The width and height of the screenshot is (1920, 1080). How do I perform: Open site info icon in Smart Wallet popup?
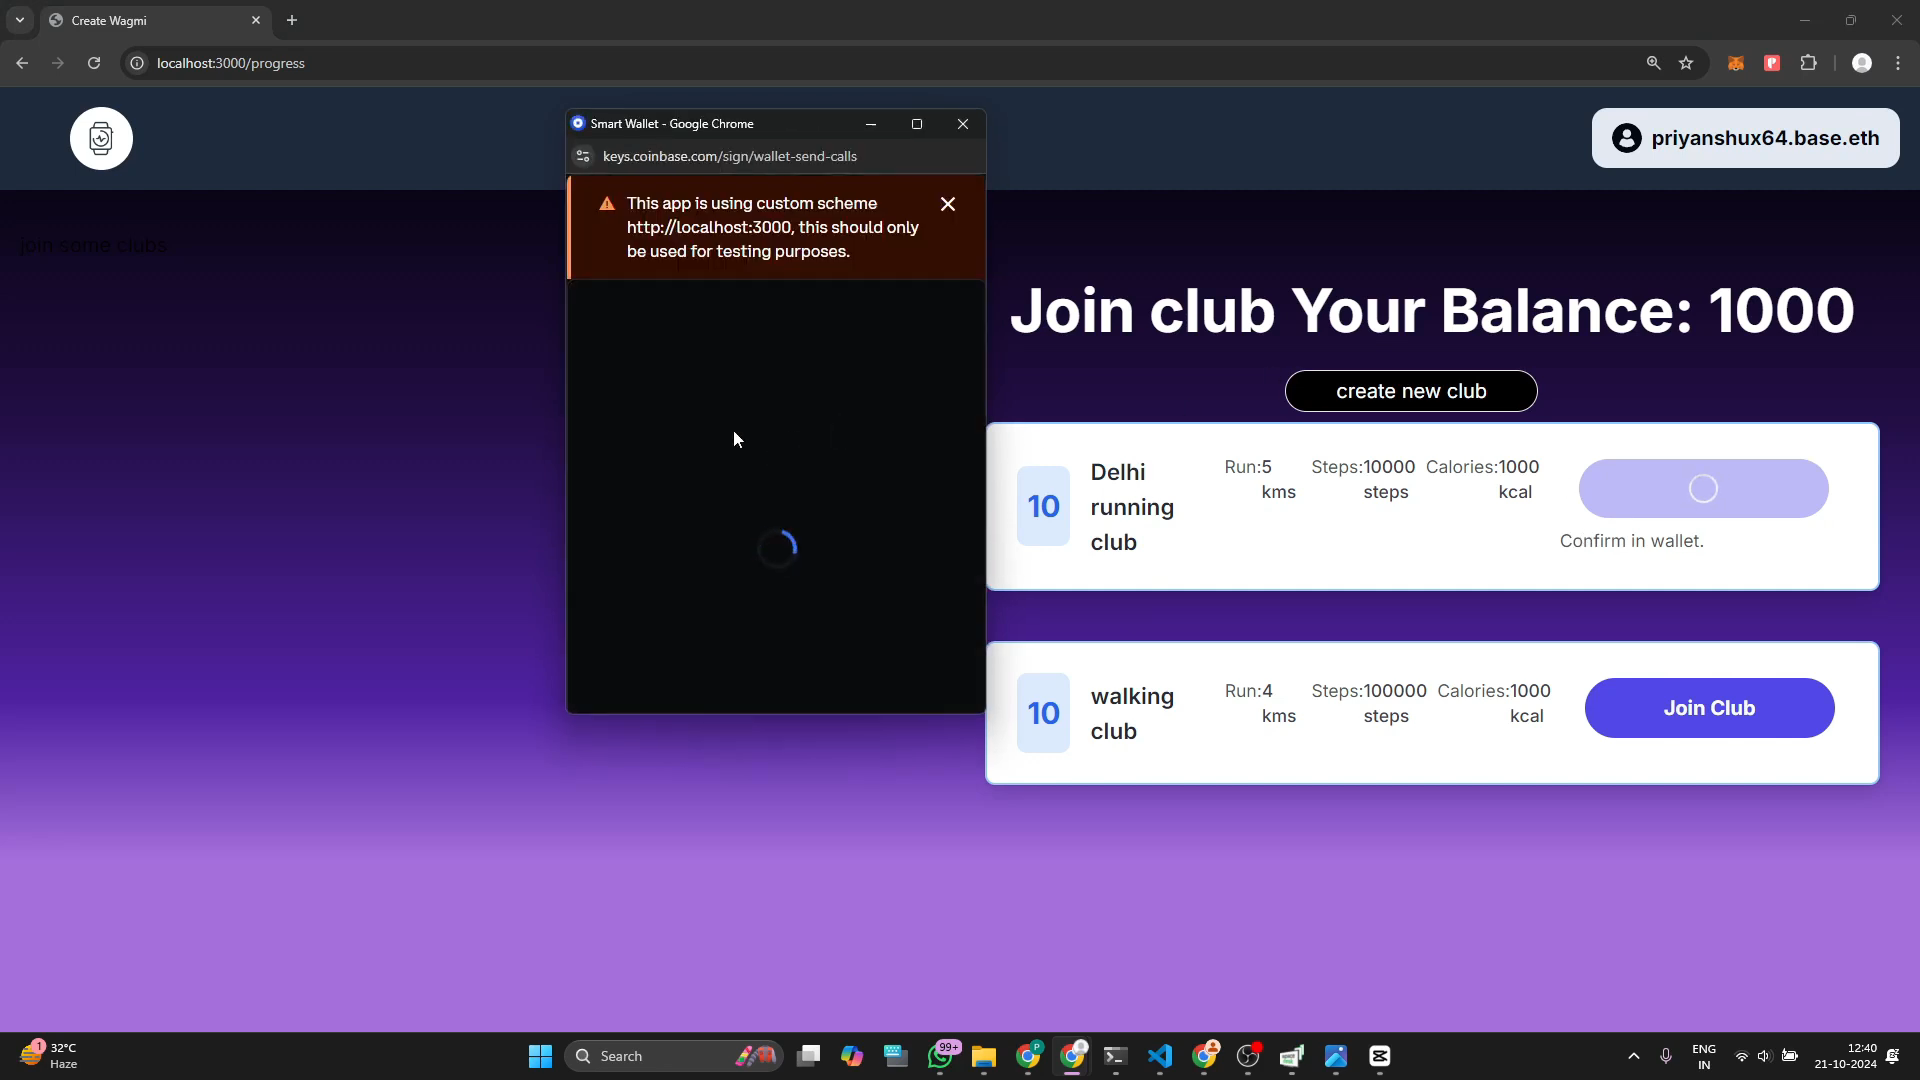tap(583, 156)
